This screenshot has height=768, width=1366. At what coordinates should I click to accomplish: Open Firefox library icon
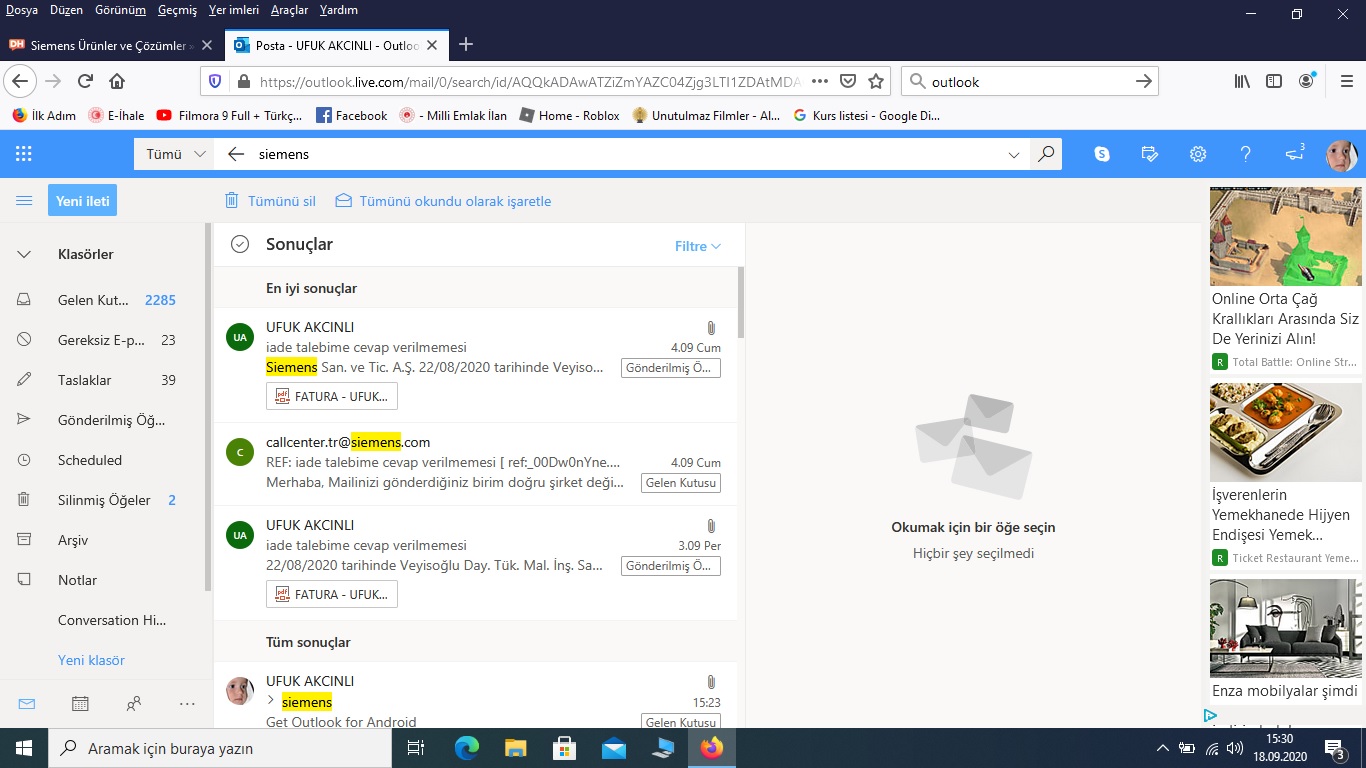[x=1242, y=81]
